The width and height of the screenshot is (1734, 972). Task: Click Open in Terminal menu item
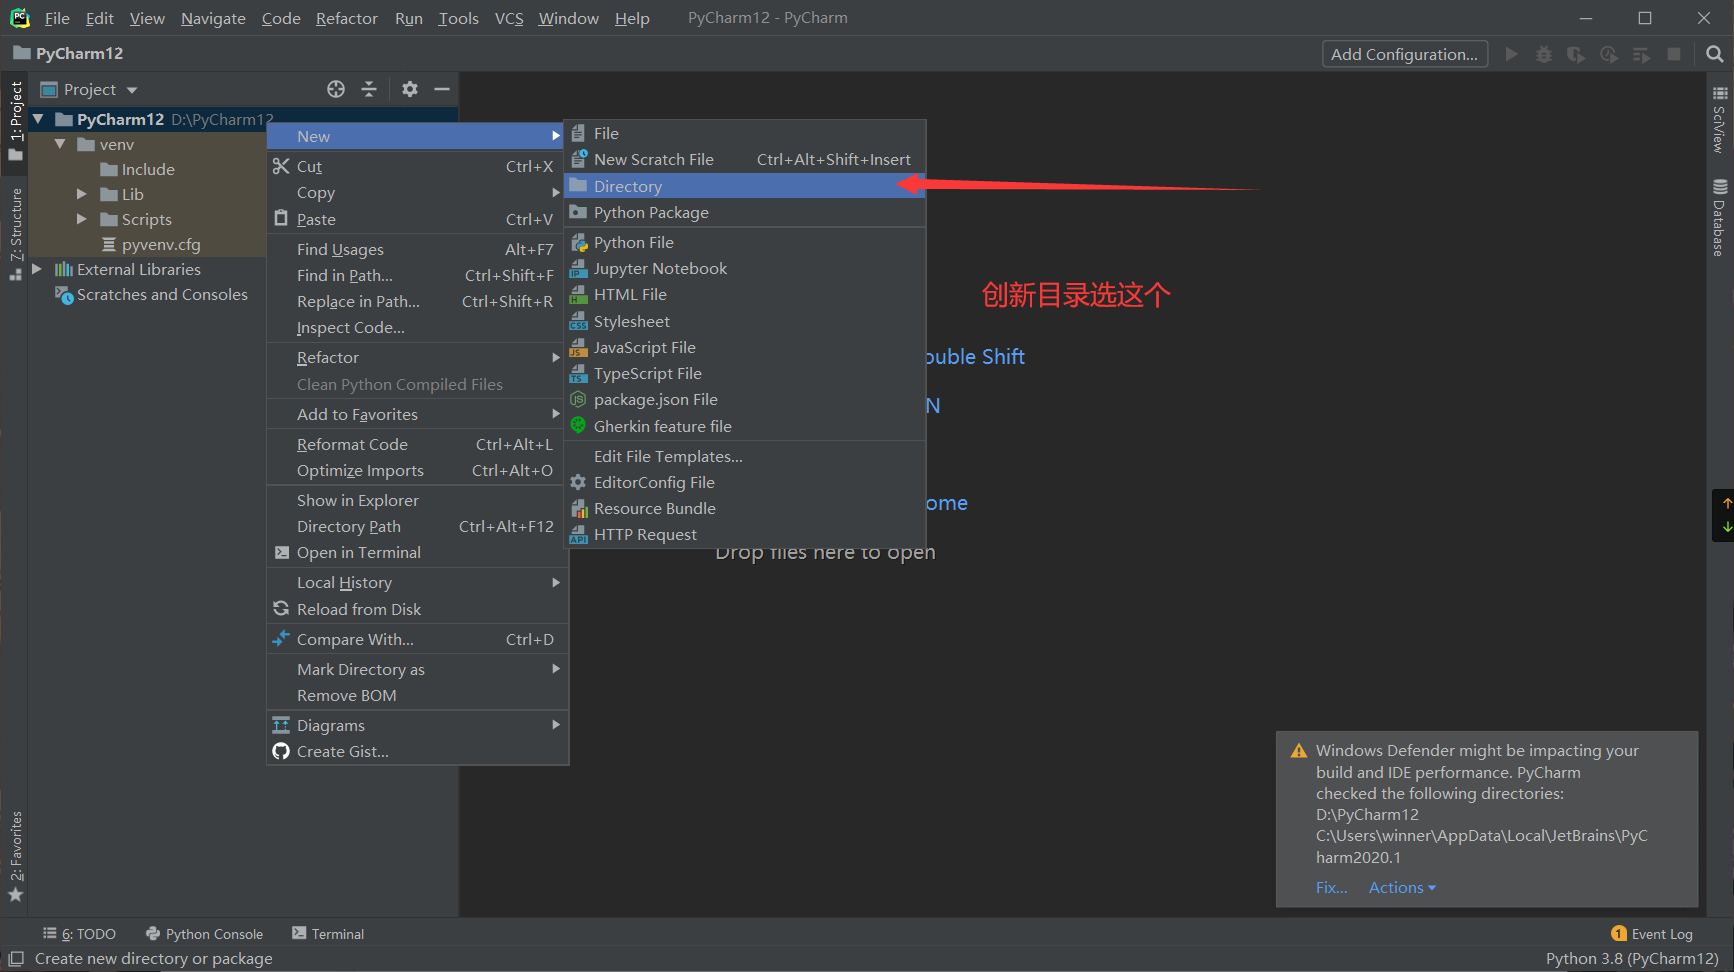coord(417,553)
